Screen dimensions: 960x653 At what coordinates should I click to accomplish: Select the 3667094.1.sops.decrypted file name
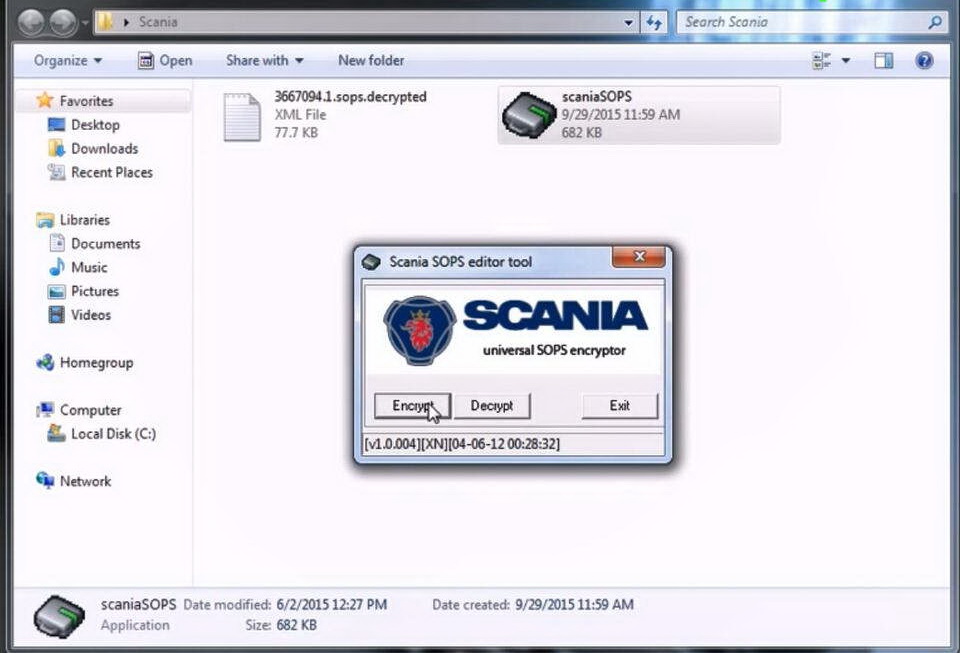pos(350,97)
